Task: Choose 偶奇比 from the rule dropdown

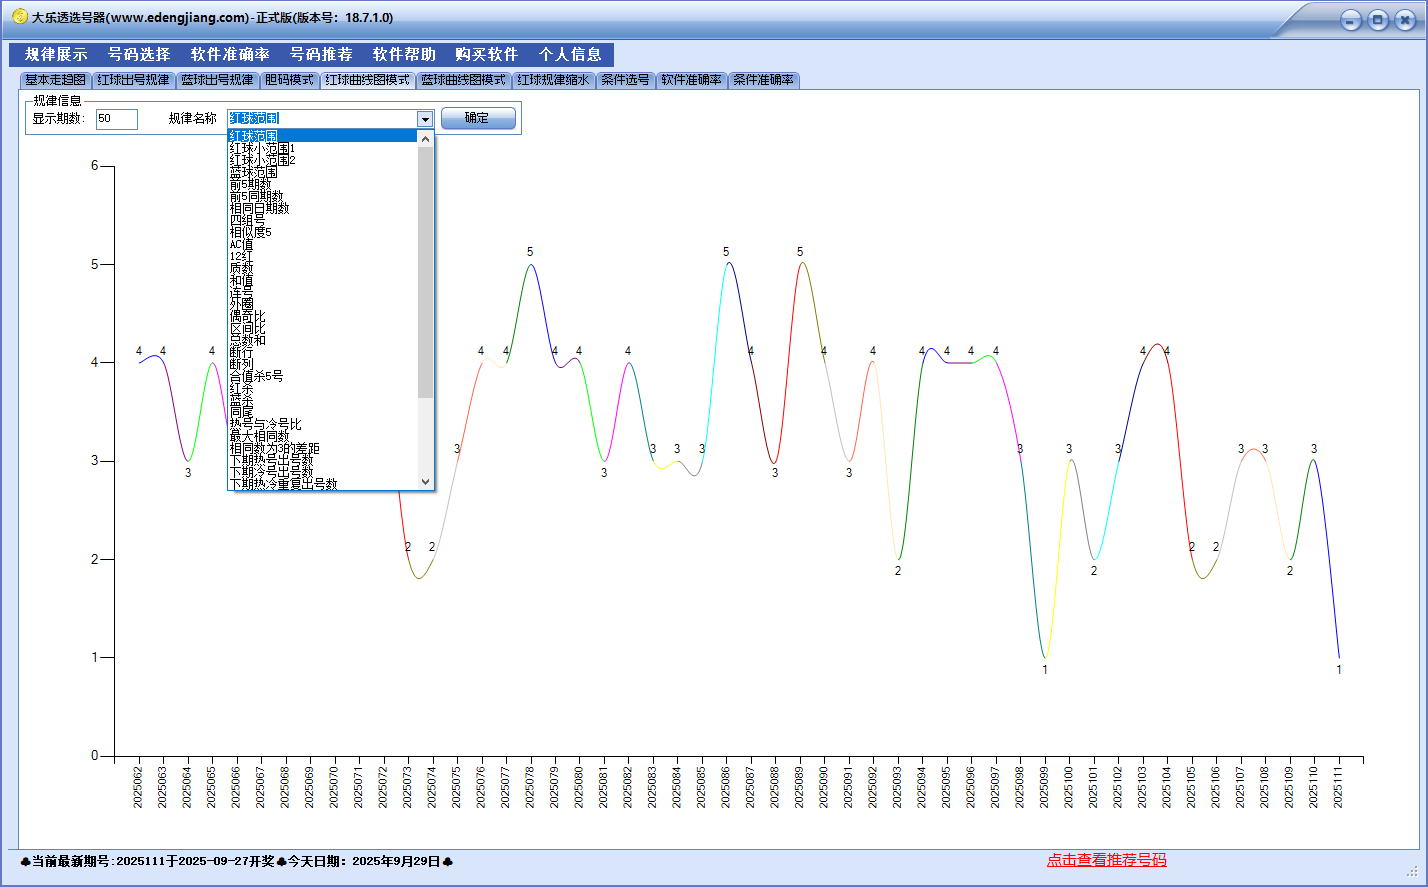Action: (x=247, y=316)
